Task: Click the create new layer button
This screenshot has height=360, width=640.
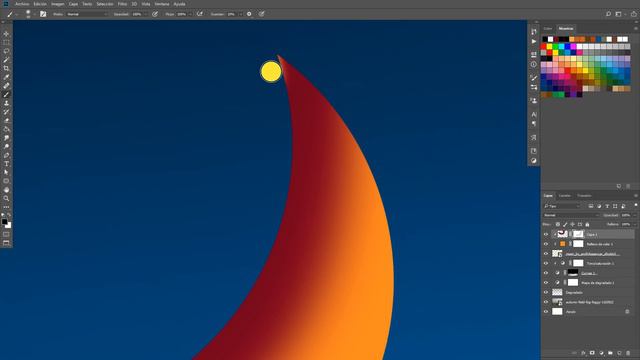Action: pyautogui.click(x=619, y=353)
